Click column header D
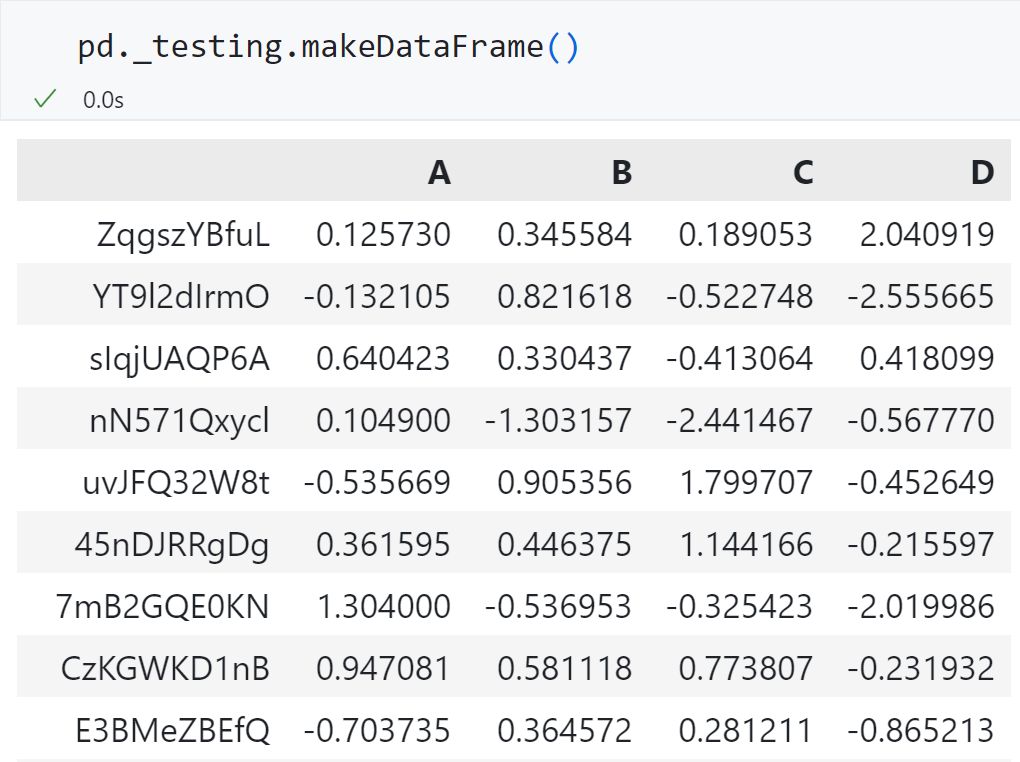Screen dimensions: 1020x762 982,172
